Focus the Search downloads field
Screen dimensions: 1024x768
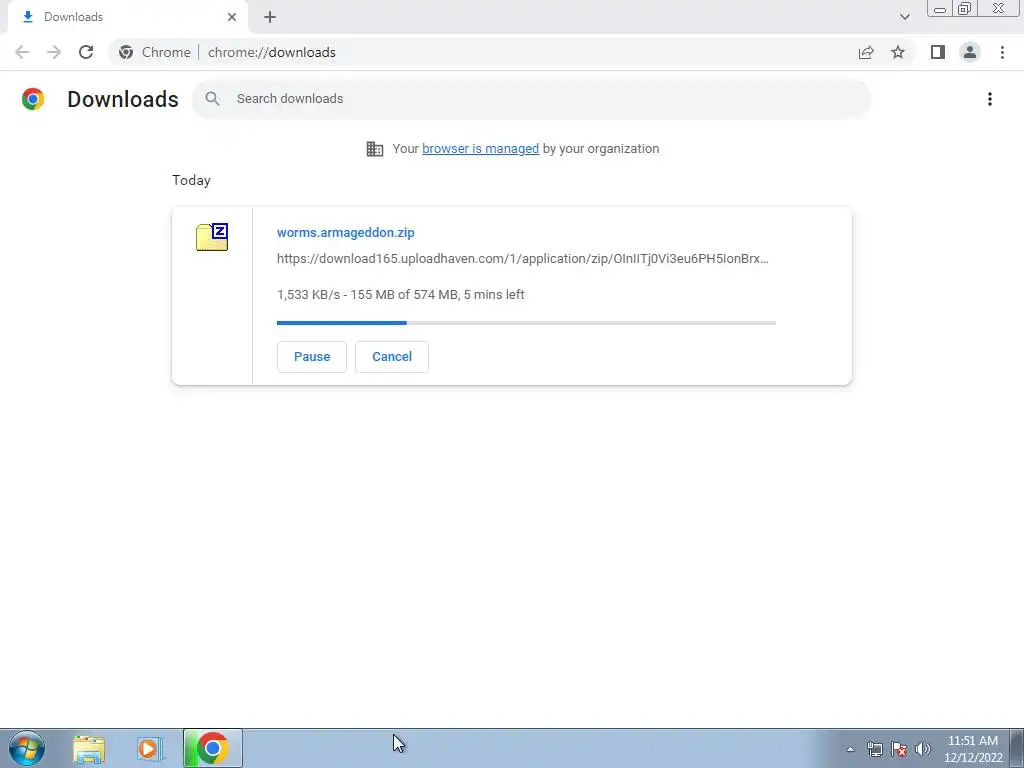[x=531, y=99]
